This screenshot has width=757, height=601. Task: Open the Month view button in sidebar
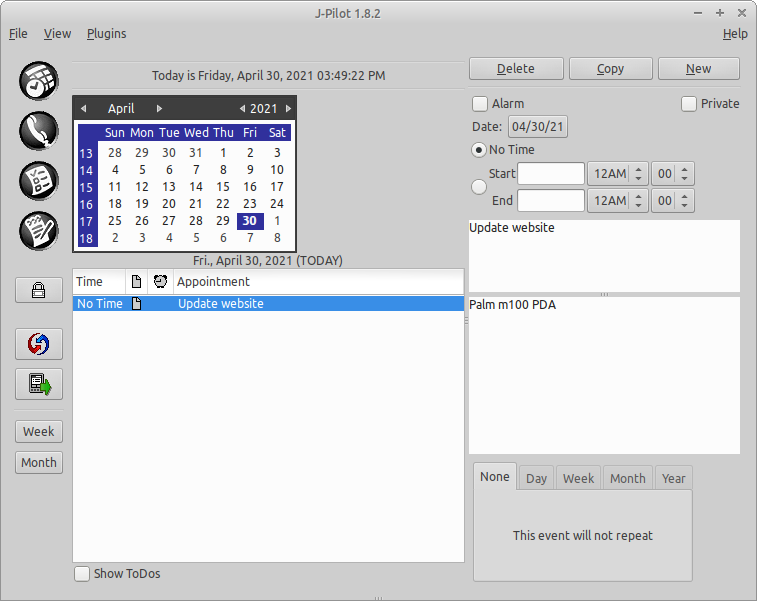point(39,462)
